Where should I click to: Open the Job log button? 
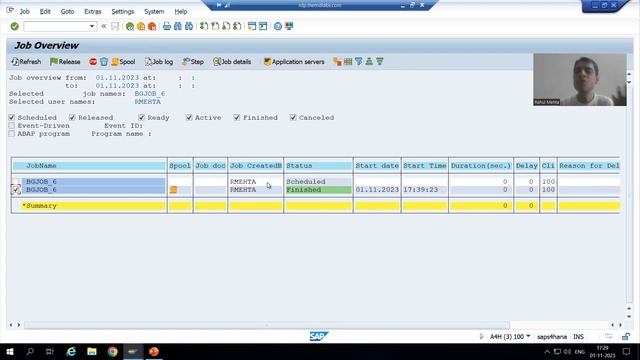pos(159,62)
